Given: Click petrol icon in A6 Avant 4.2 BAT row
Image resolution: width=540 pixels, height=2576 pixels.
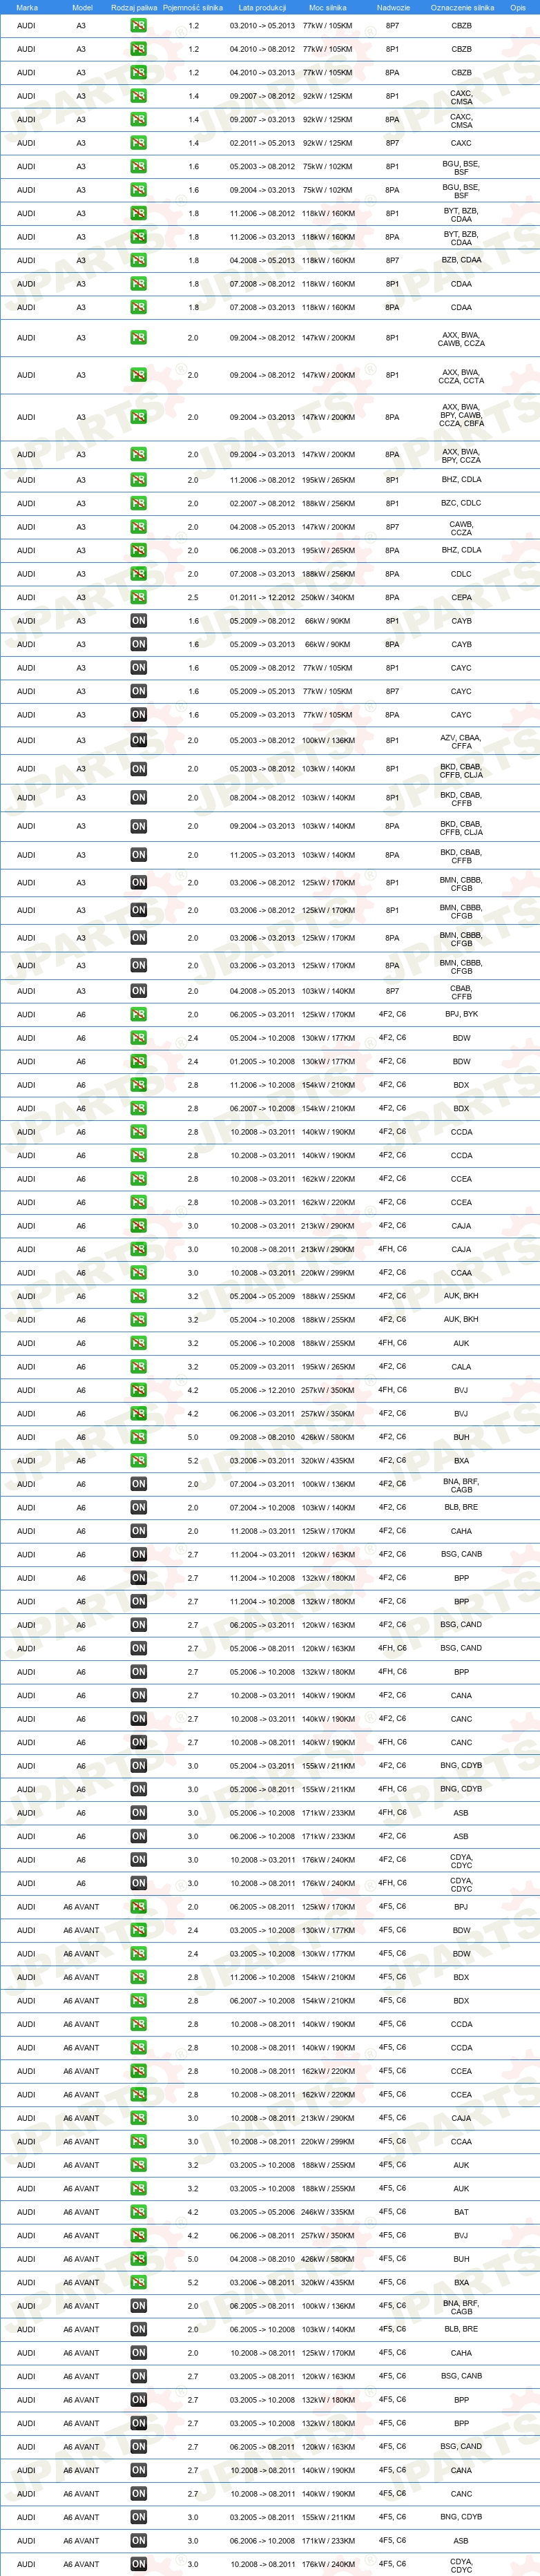Looking at the screenshot, I should [138, 2212].
